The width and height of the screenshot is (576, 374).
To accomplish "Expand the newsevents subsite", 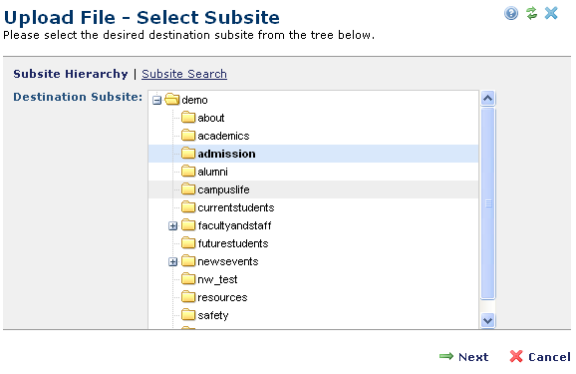I will (173, 262).
